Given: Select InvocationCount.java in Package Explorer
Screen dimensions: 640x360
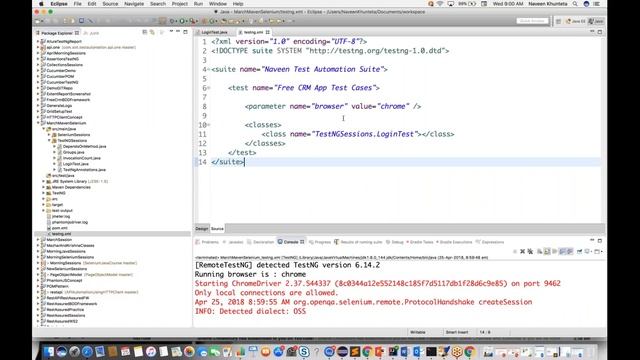Looking at the screenshot, I should coord(82,158).
